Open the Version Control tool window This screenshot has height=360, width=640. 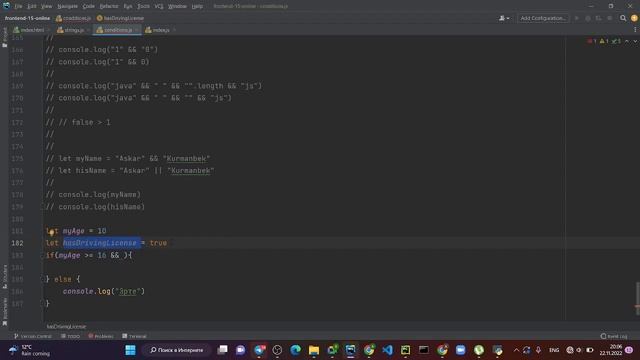(33, 336)
